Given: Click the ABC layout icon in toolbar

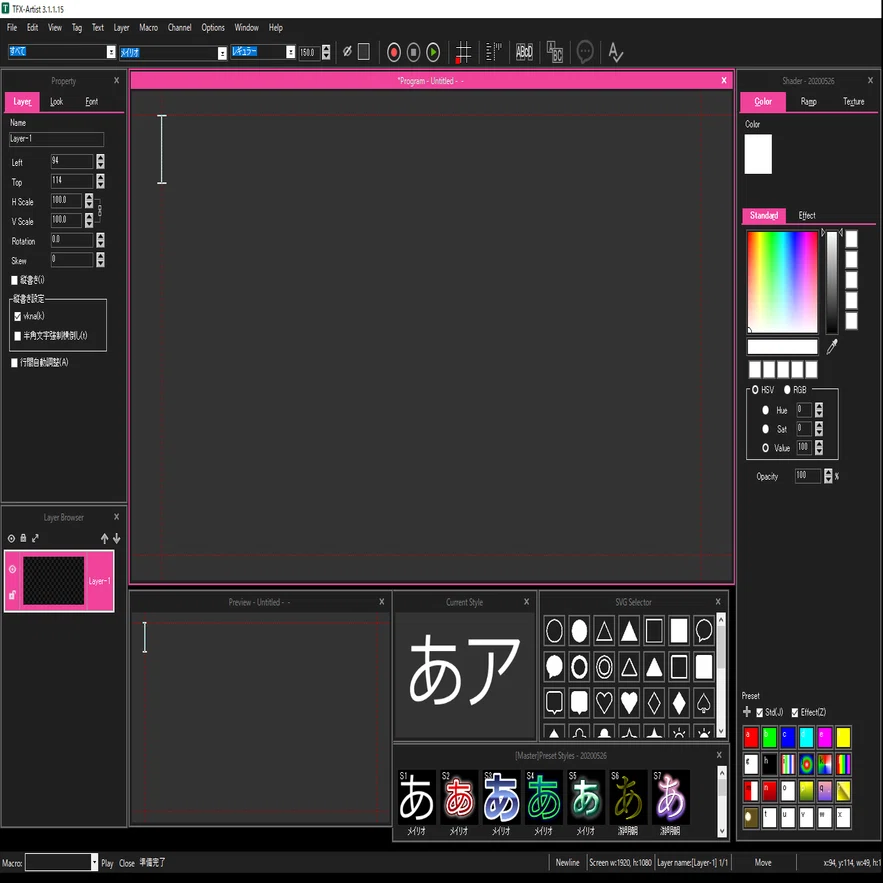Looking at the screenshot, I should click(x=555, y=52).
